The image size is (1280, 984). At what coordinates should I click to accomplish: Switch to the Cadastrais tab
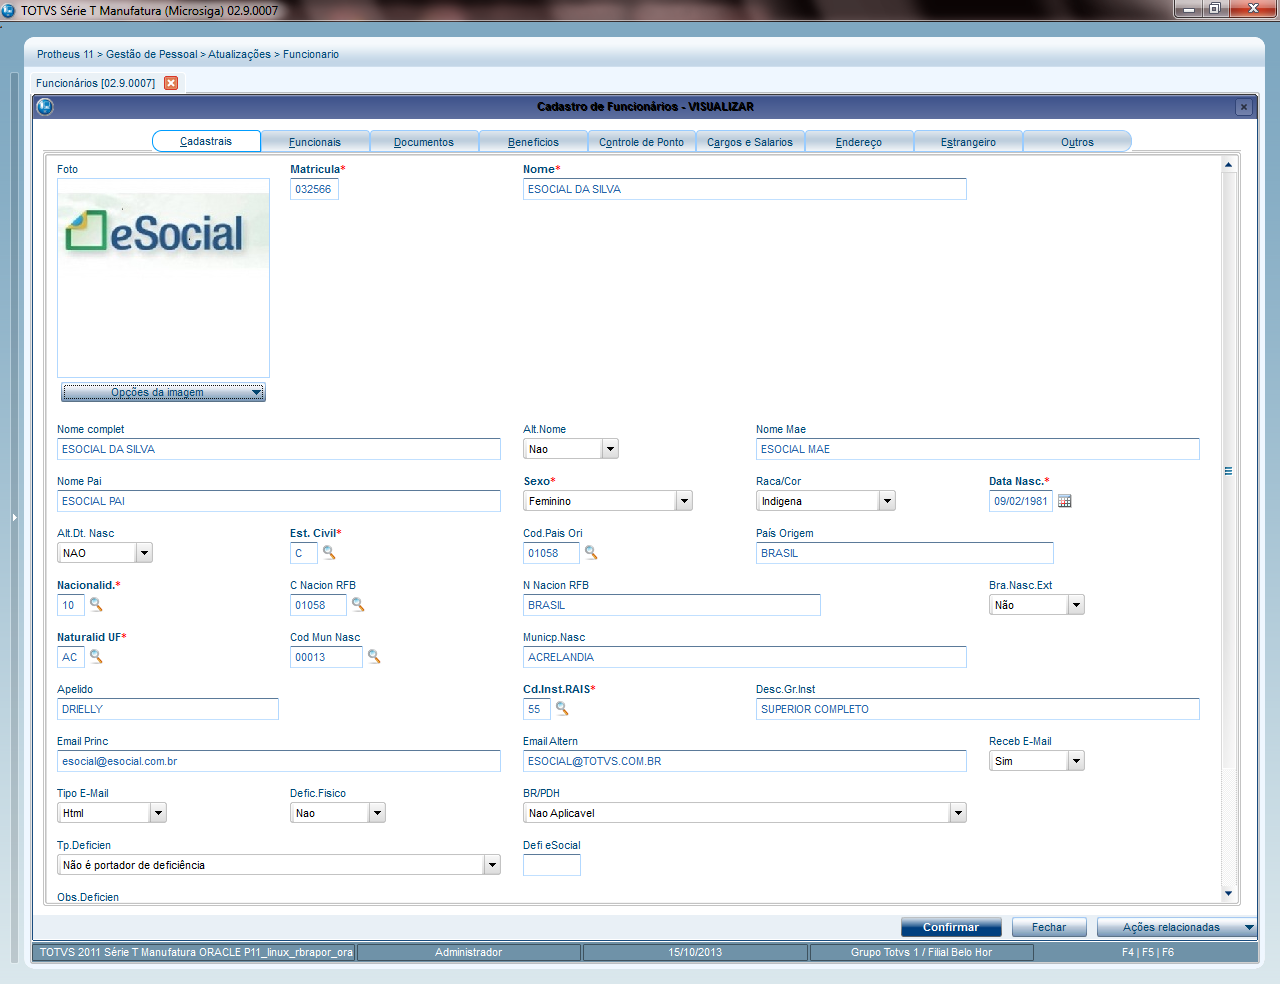click(x=206, y=141)
